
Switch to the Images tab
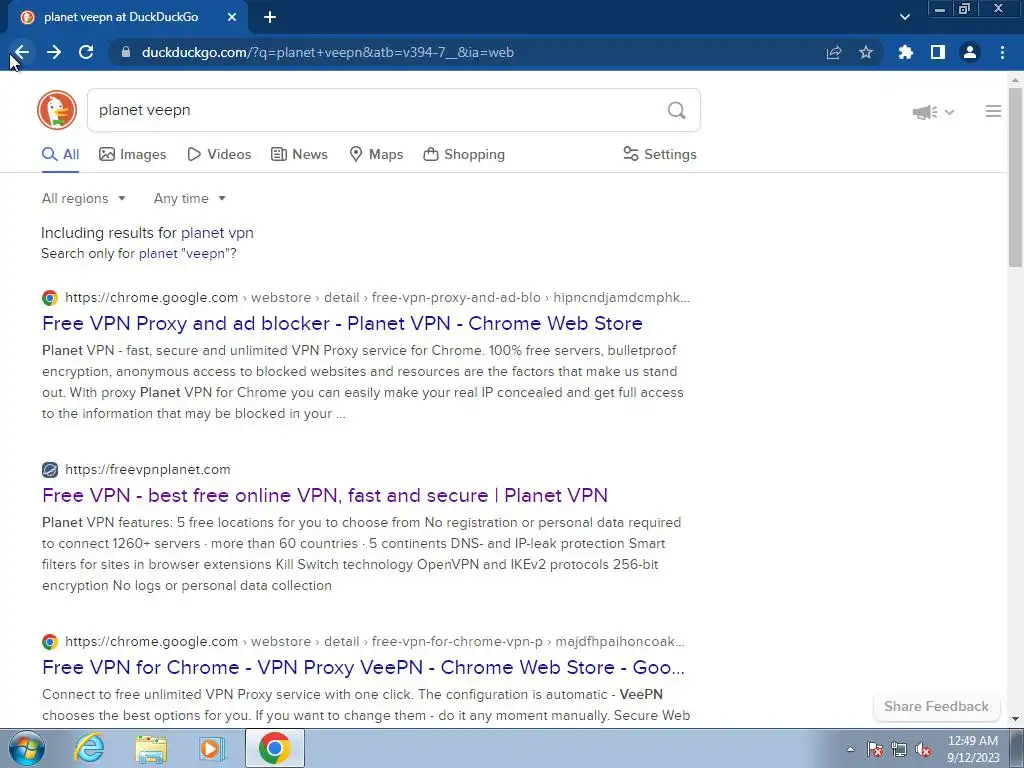(x=133, y=155)
